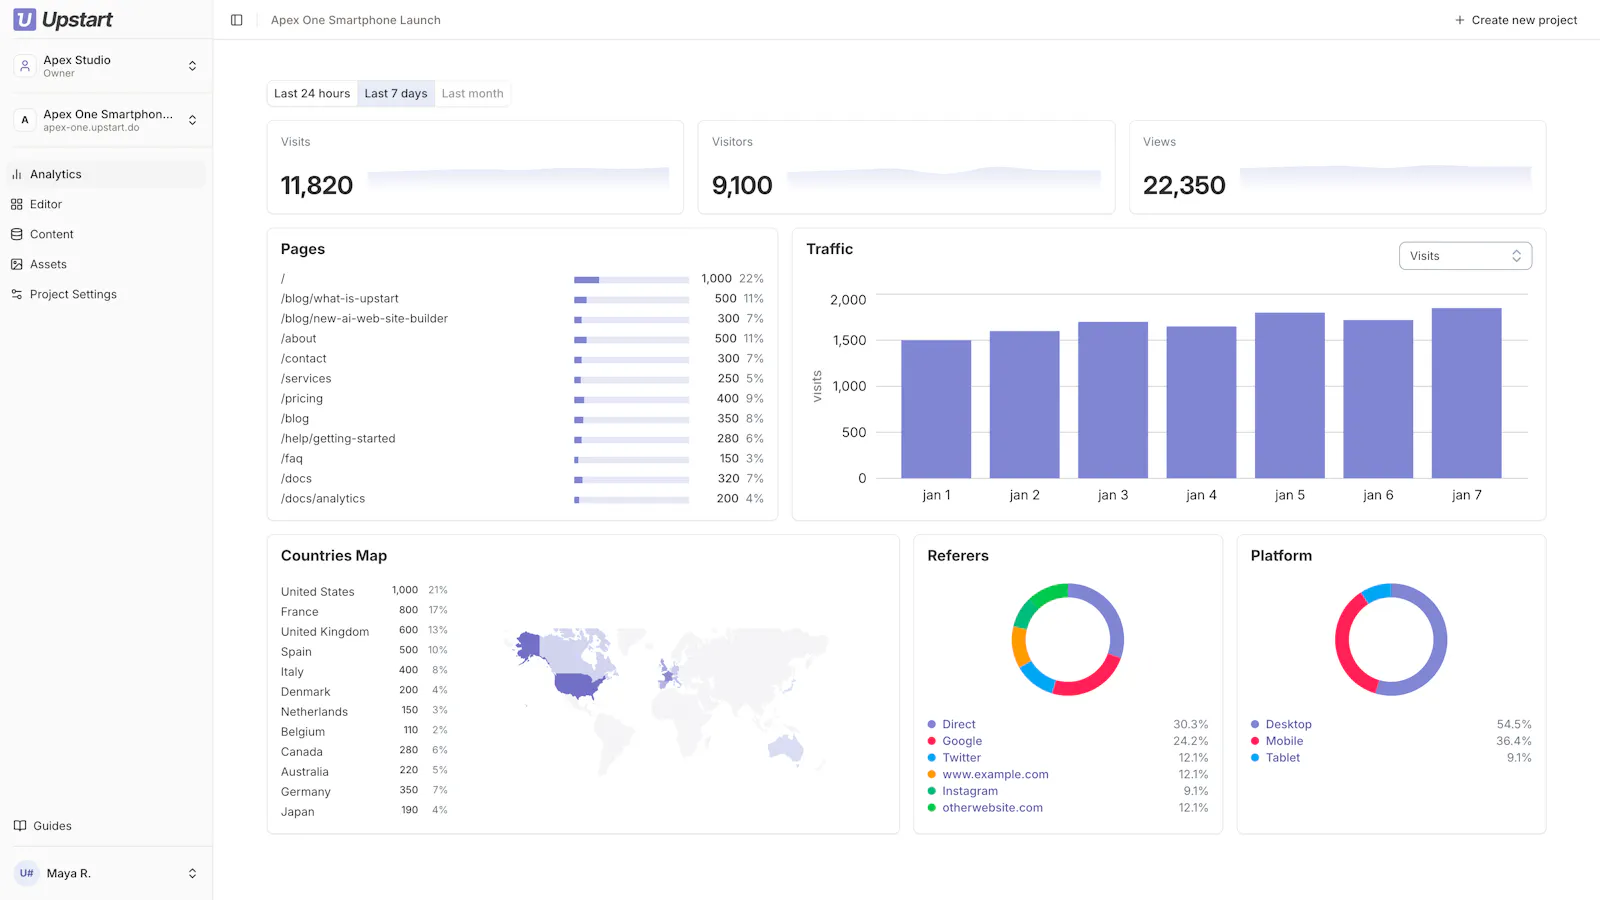
Task: Toggle the sidebar panel icon
Action: 237,20
